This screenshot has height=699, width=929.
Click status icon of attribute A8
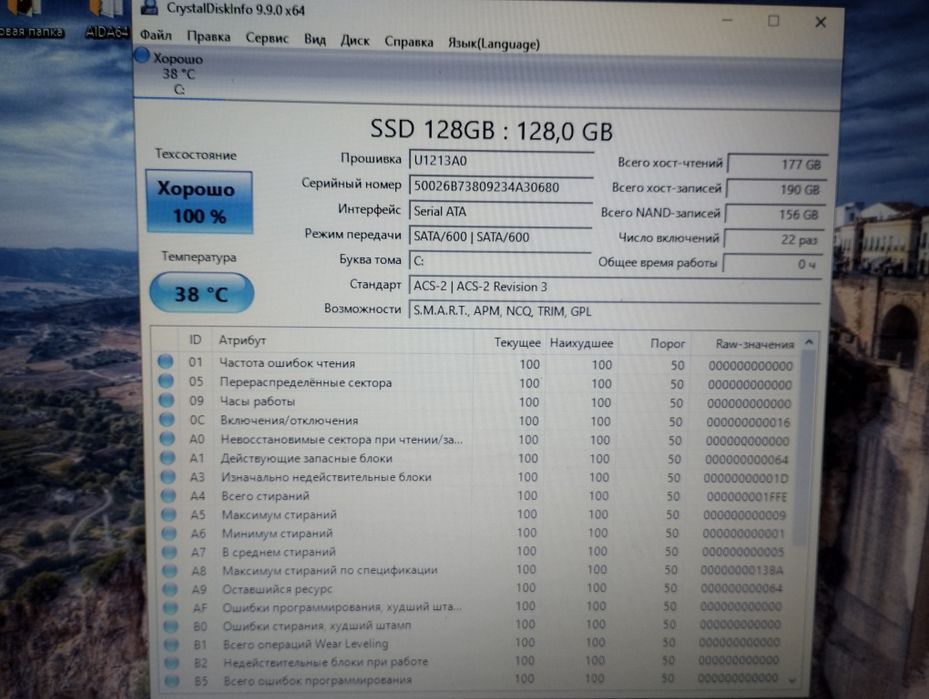pos(170,570)
